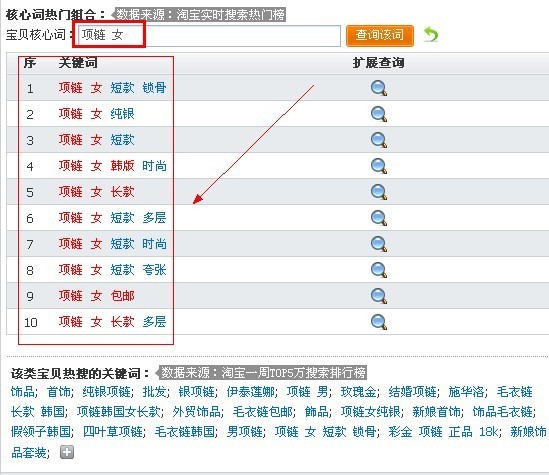549x475 pixels.
Task: Click the 夸张 keyword in row 8
Action: pyautogui.click(x=154, y=270)
